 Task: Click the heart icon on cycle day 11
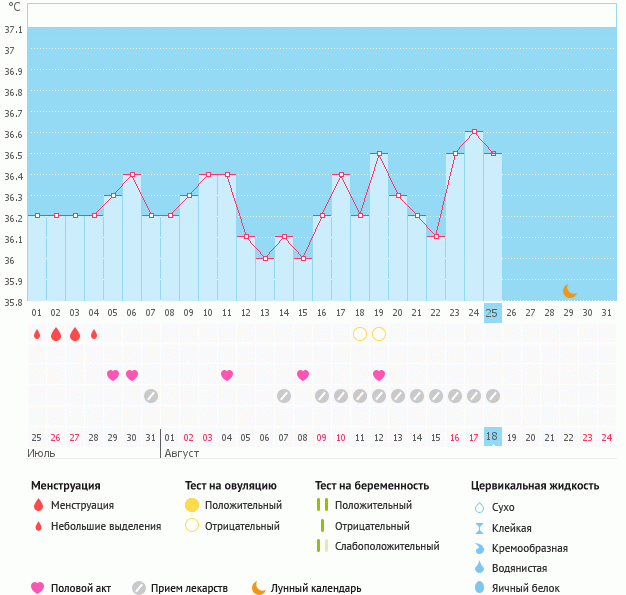(x=227, y=375)
